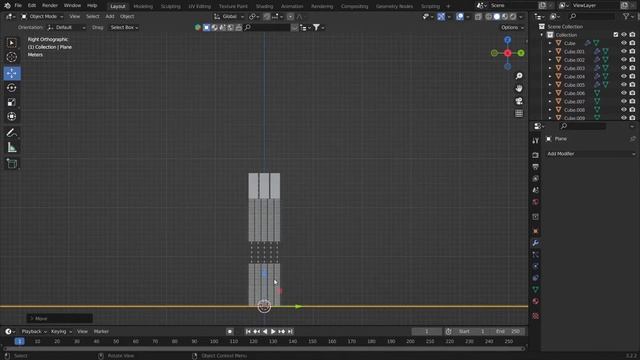Open the Modifier properties wrench tab
The image size is (640, 360).
[536, 243]
